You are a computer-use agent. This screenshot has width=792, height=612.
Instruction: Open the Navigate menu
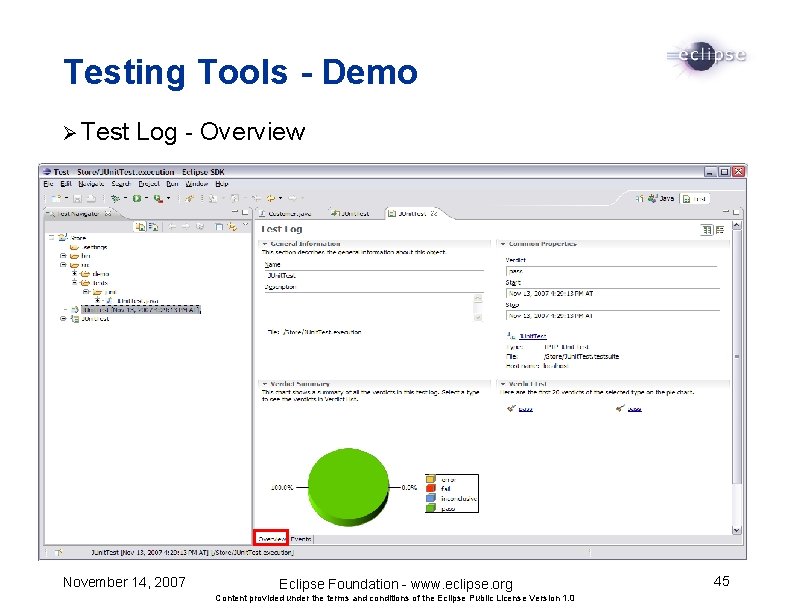[x=91, y=184]
